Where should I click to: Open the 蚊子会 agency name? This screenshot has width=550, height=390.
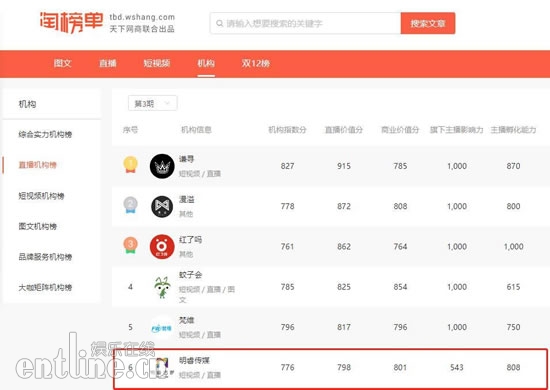pyautogui.click(x=190, y=275)
